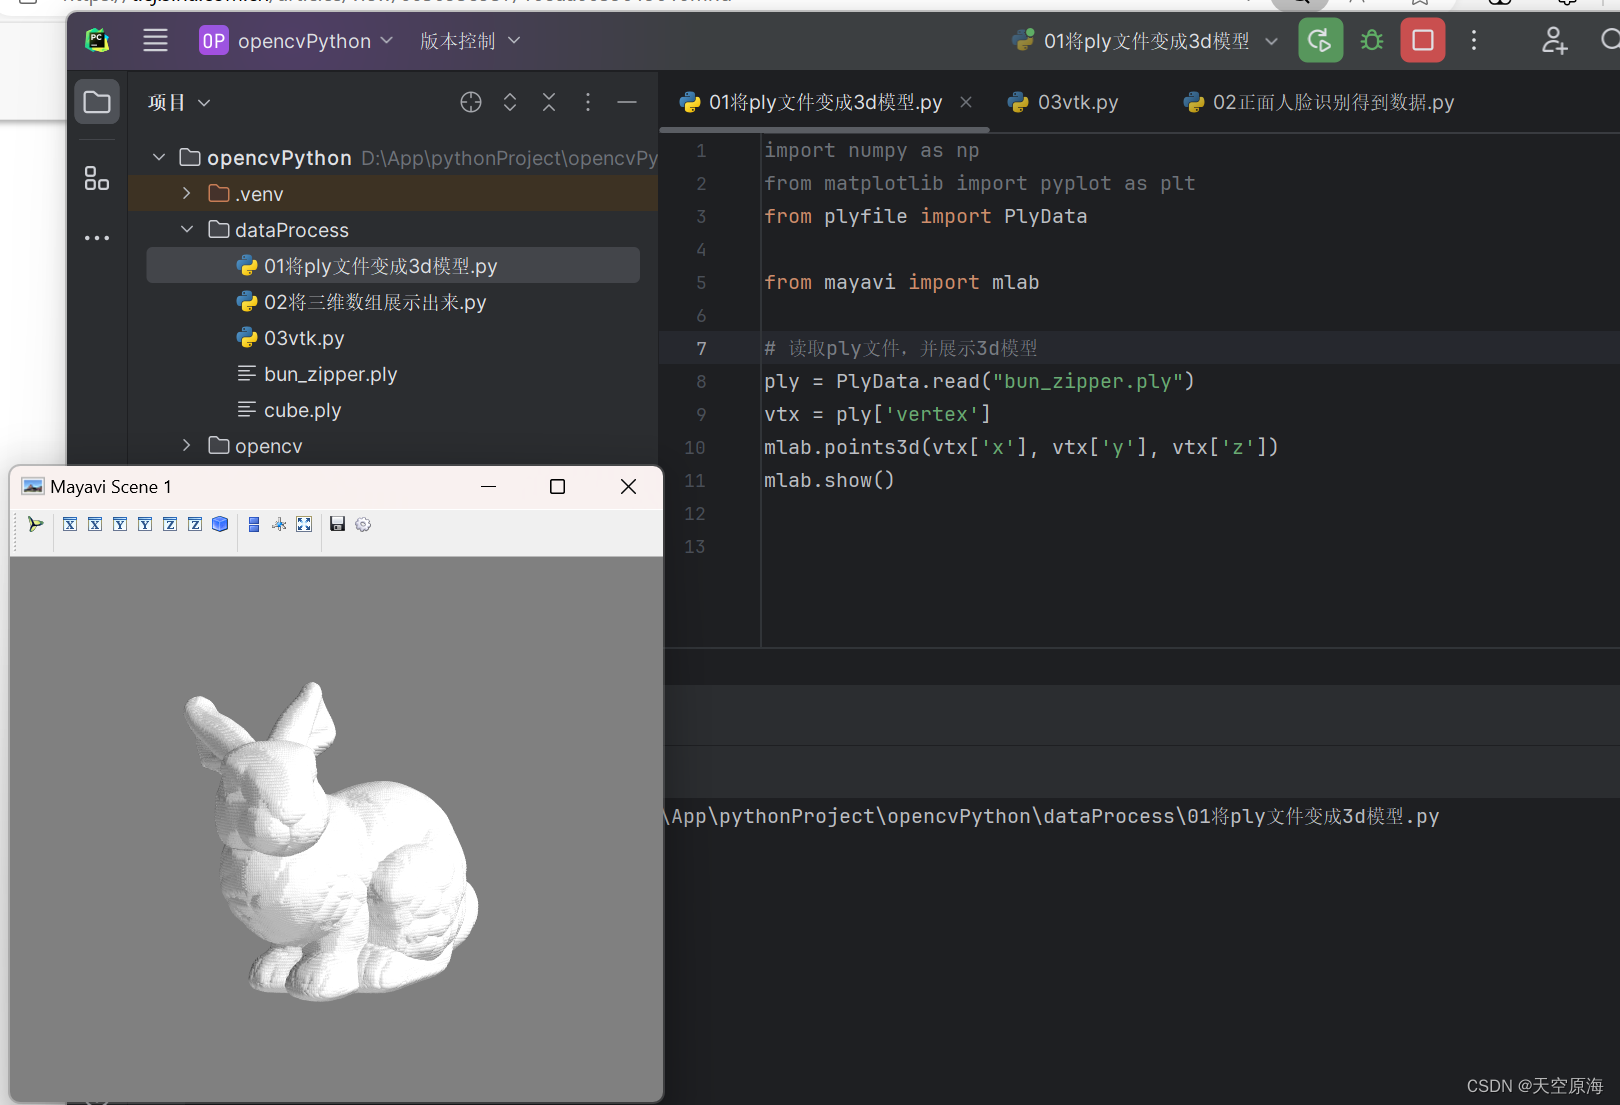Viewport: 1620px width, 1105px height.
Task: Expand the opencv folder
Action: click(186, 445)
